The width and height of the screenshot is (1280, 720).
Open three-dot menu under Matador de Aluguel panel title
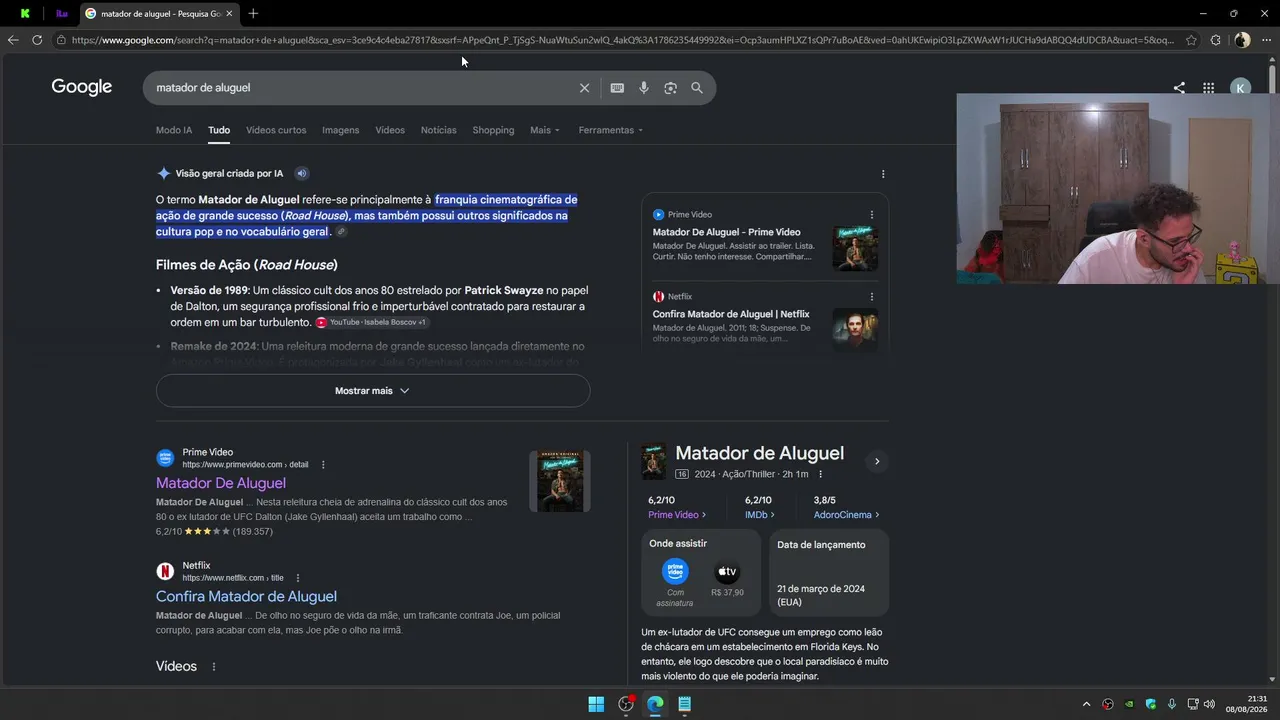821,474
